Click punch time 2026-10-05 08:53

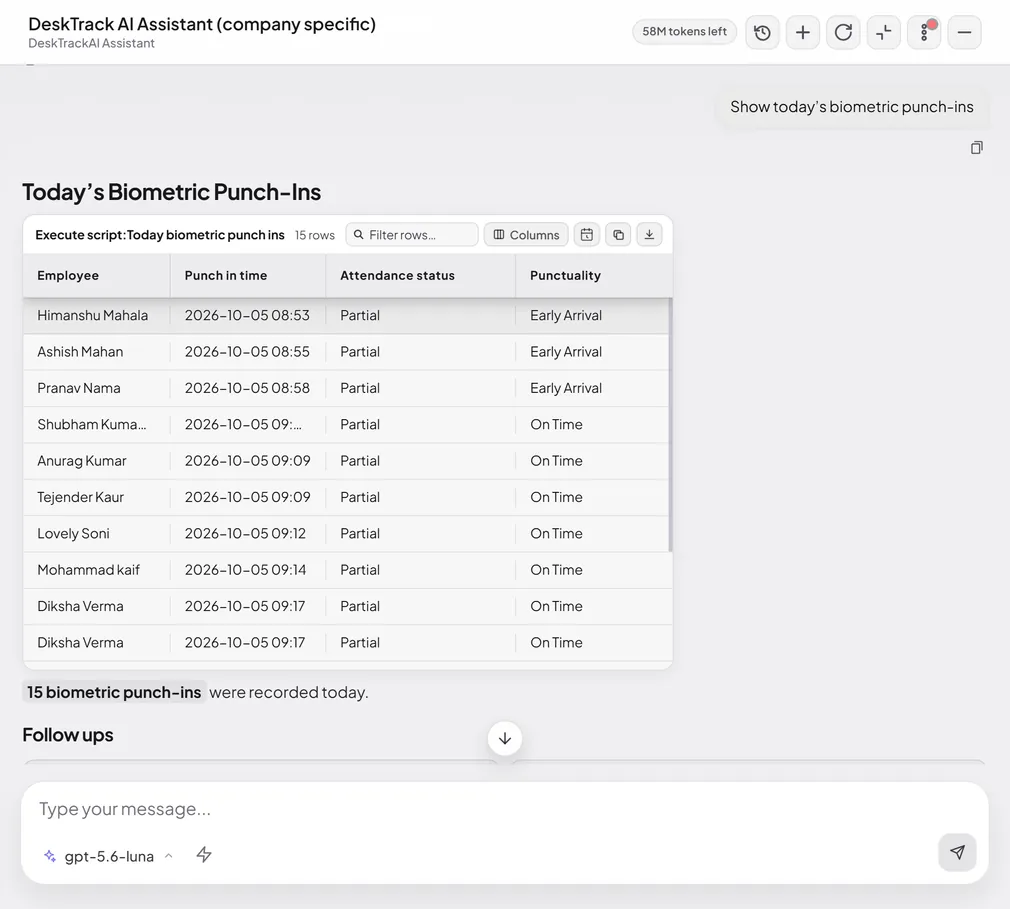(247, 316)
